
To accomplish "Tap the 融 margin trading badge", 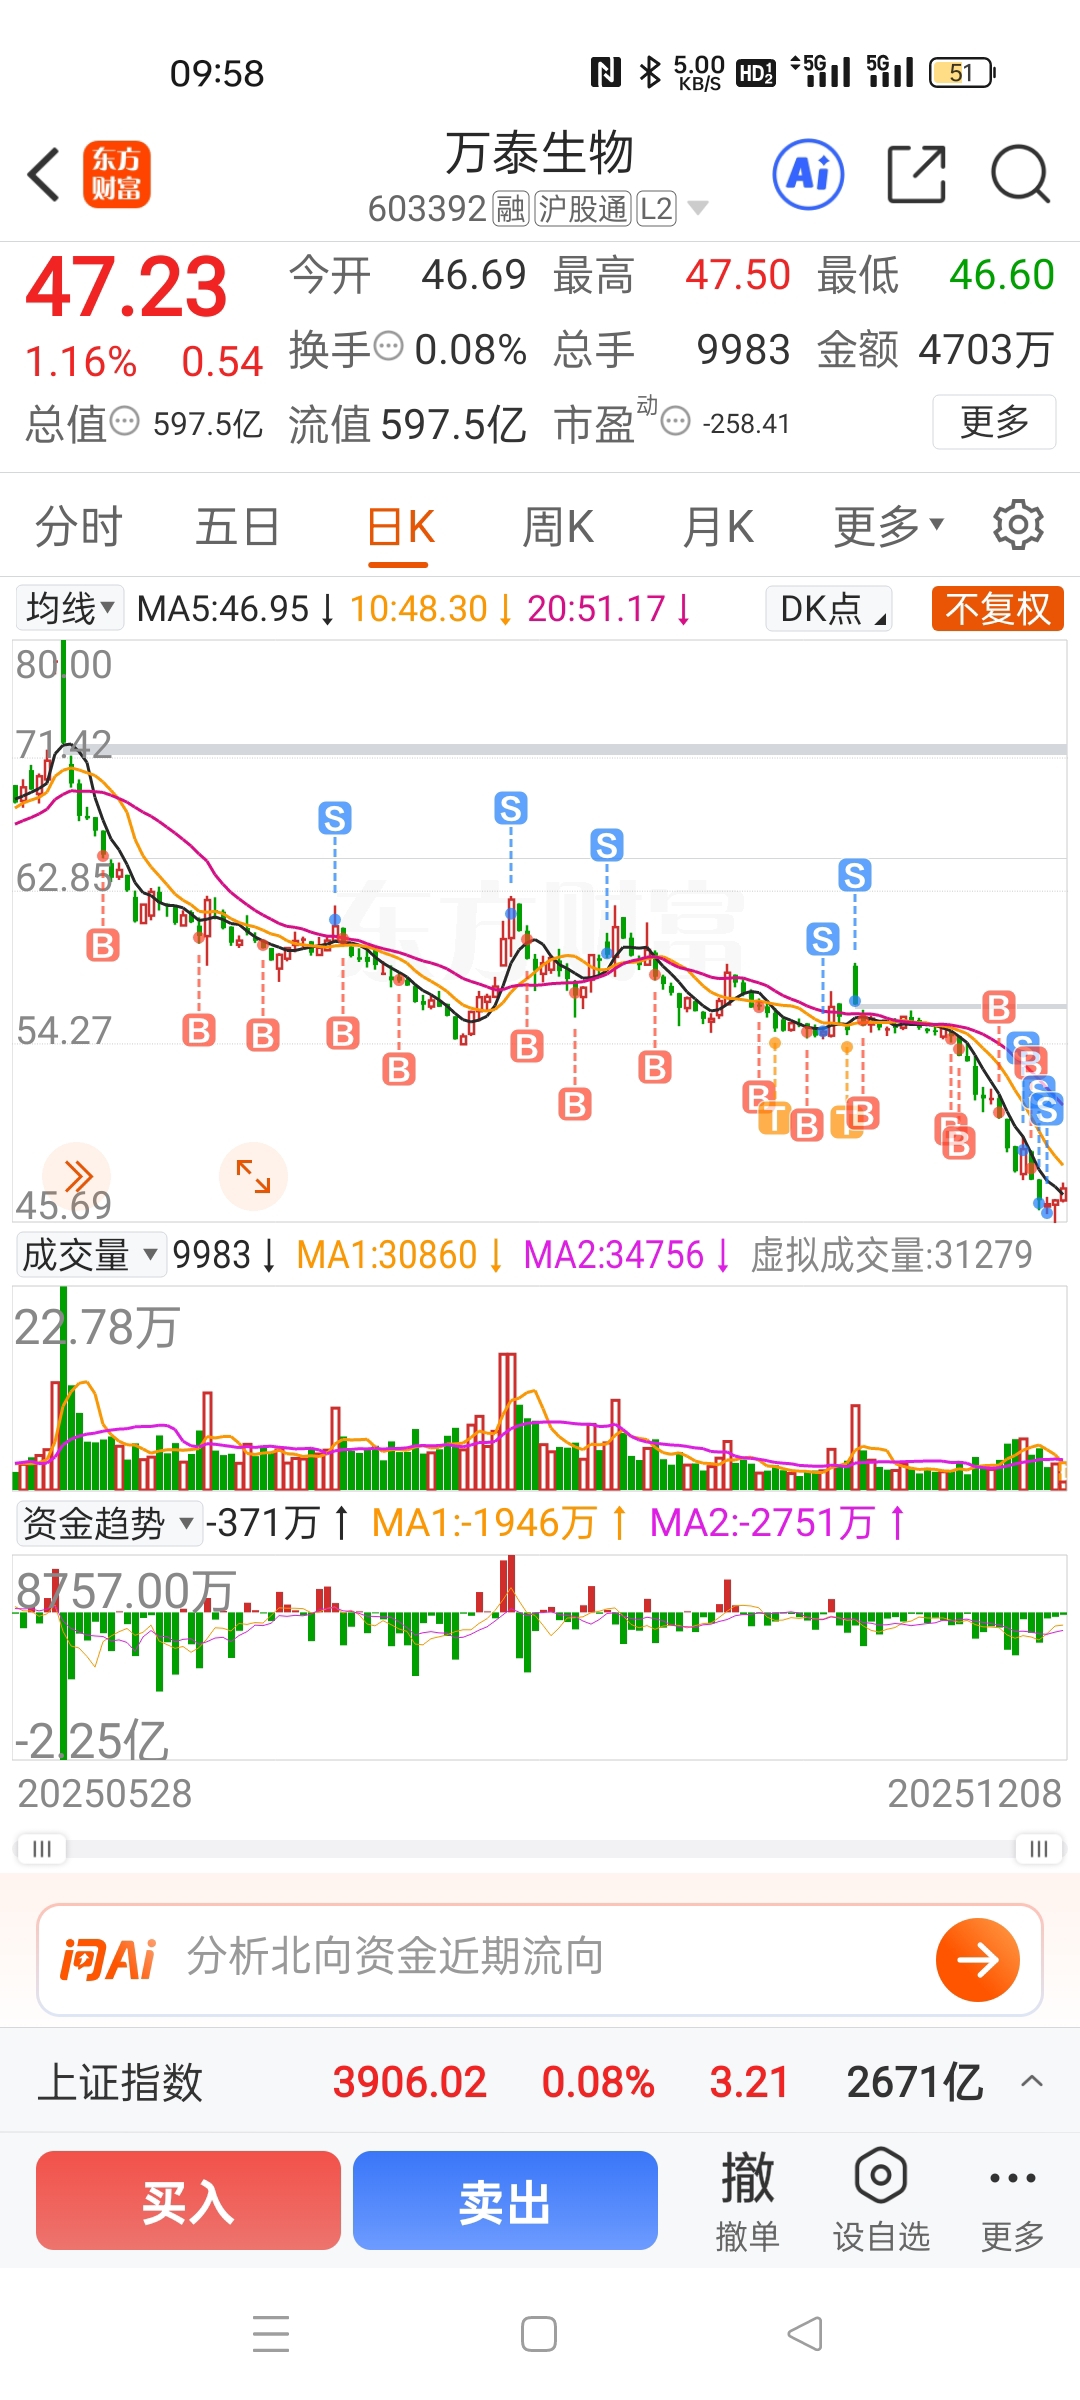I will (x=510, y=209).
